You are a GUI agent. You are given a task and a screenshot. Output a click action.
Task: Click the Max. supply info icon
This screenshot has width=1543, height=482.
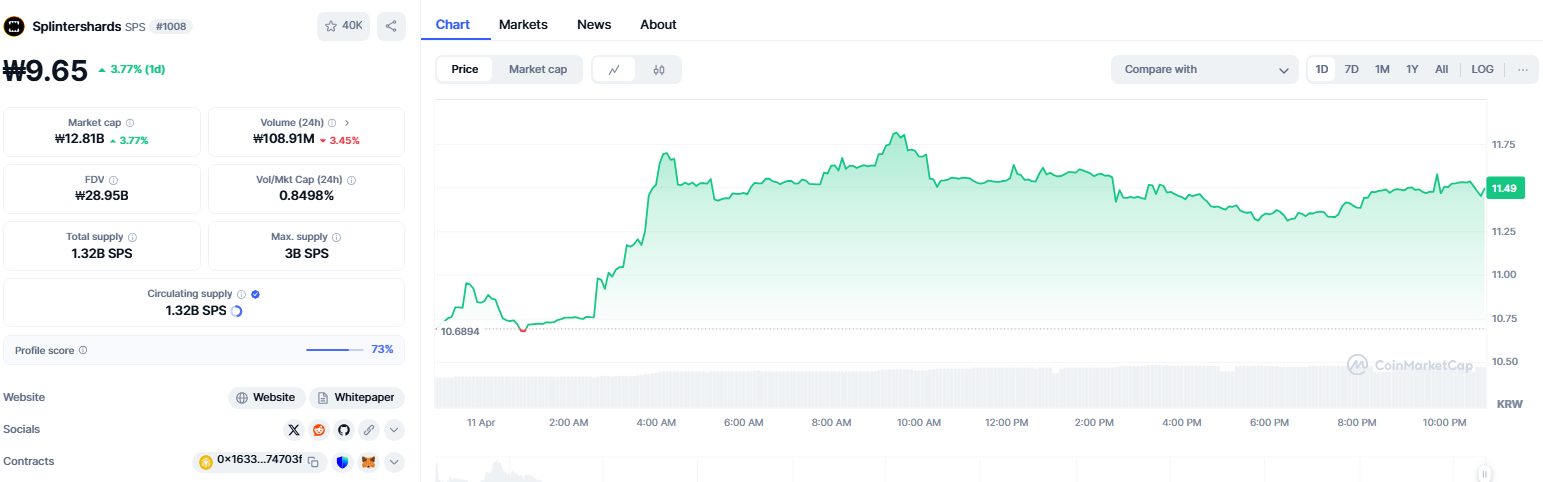point(336,237)
